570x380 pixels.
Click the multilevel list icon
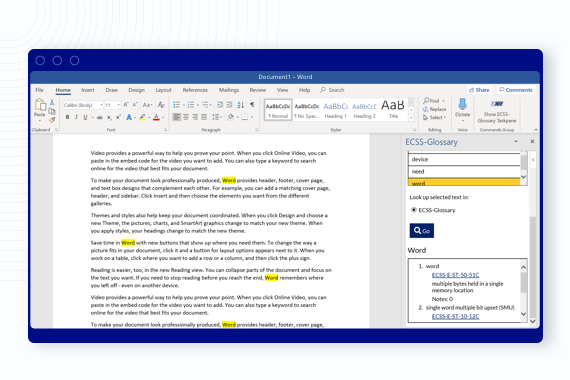pyautogui.click(x=205, y=105)
